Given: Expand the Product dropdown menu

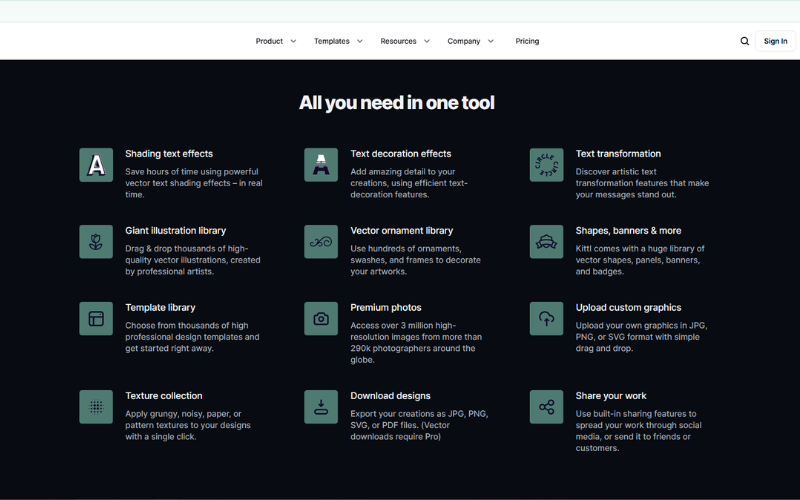Looking at the screenshot, I should click(276, 41).
